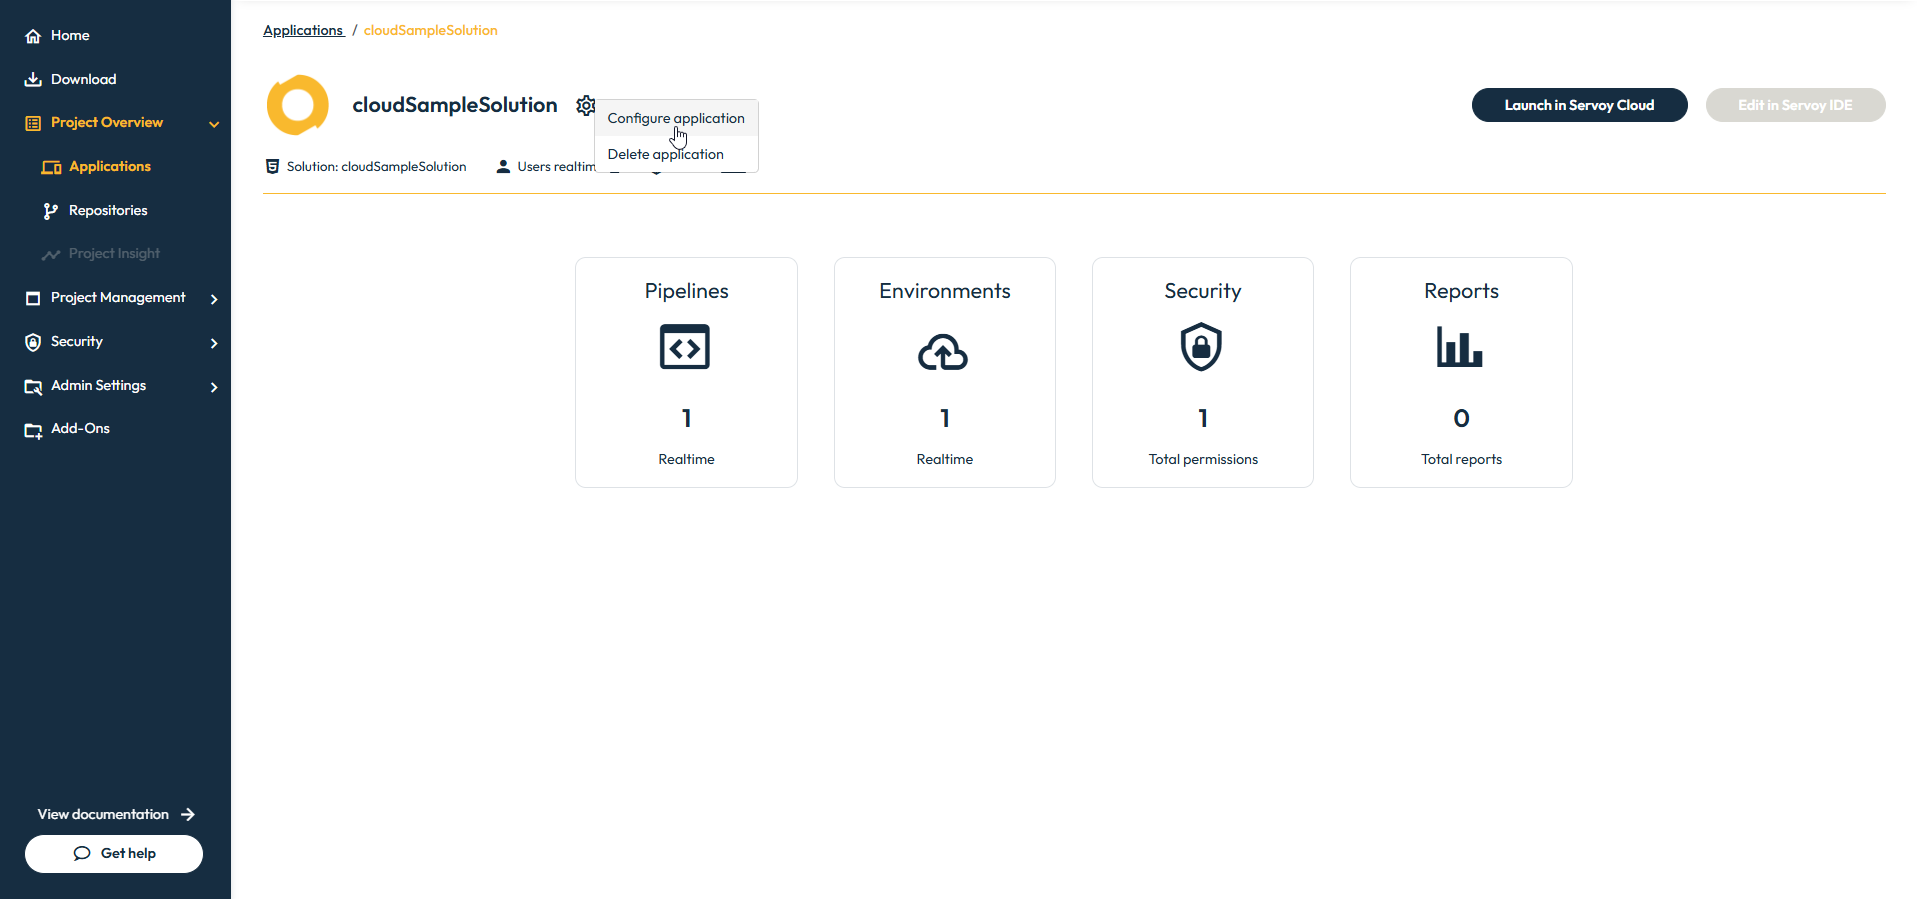Select Configure application from the menu
This screenshot has height=899, width=1917.
pyautogui.click(x=676, y=118)
